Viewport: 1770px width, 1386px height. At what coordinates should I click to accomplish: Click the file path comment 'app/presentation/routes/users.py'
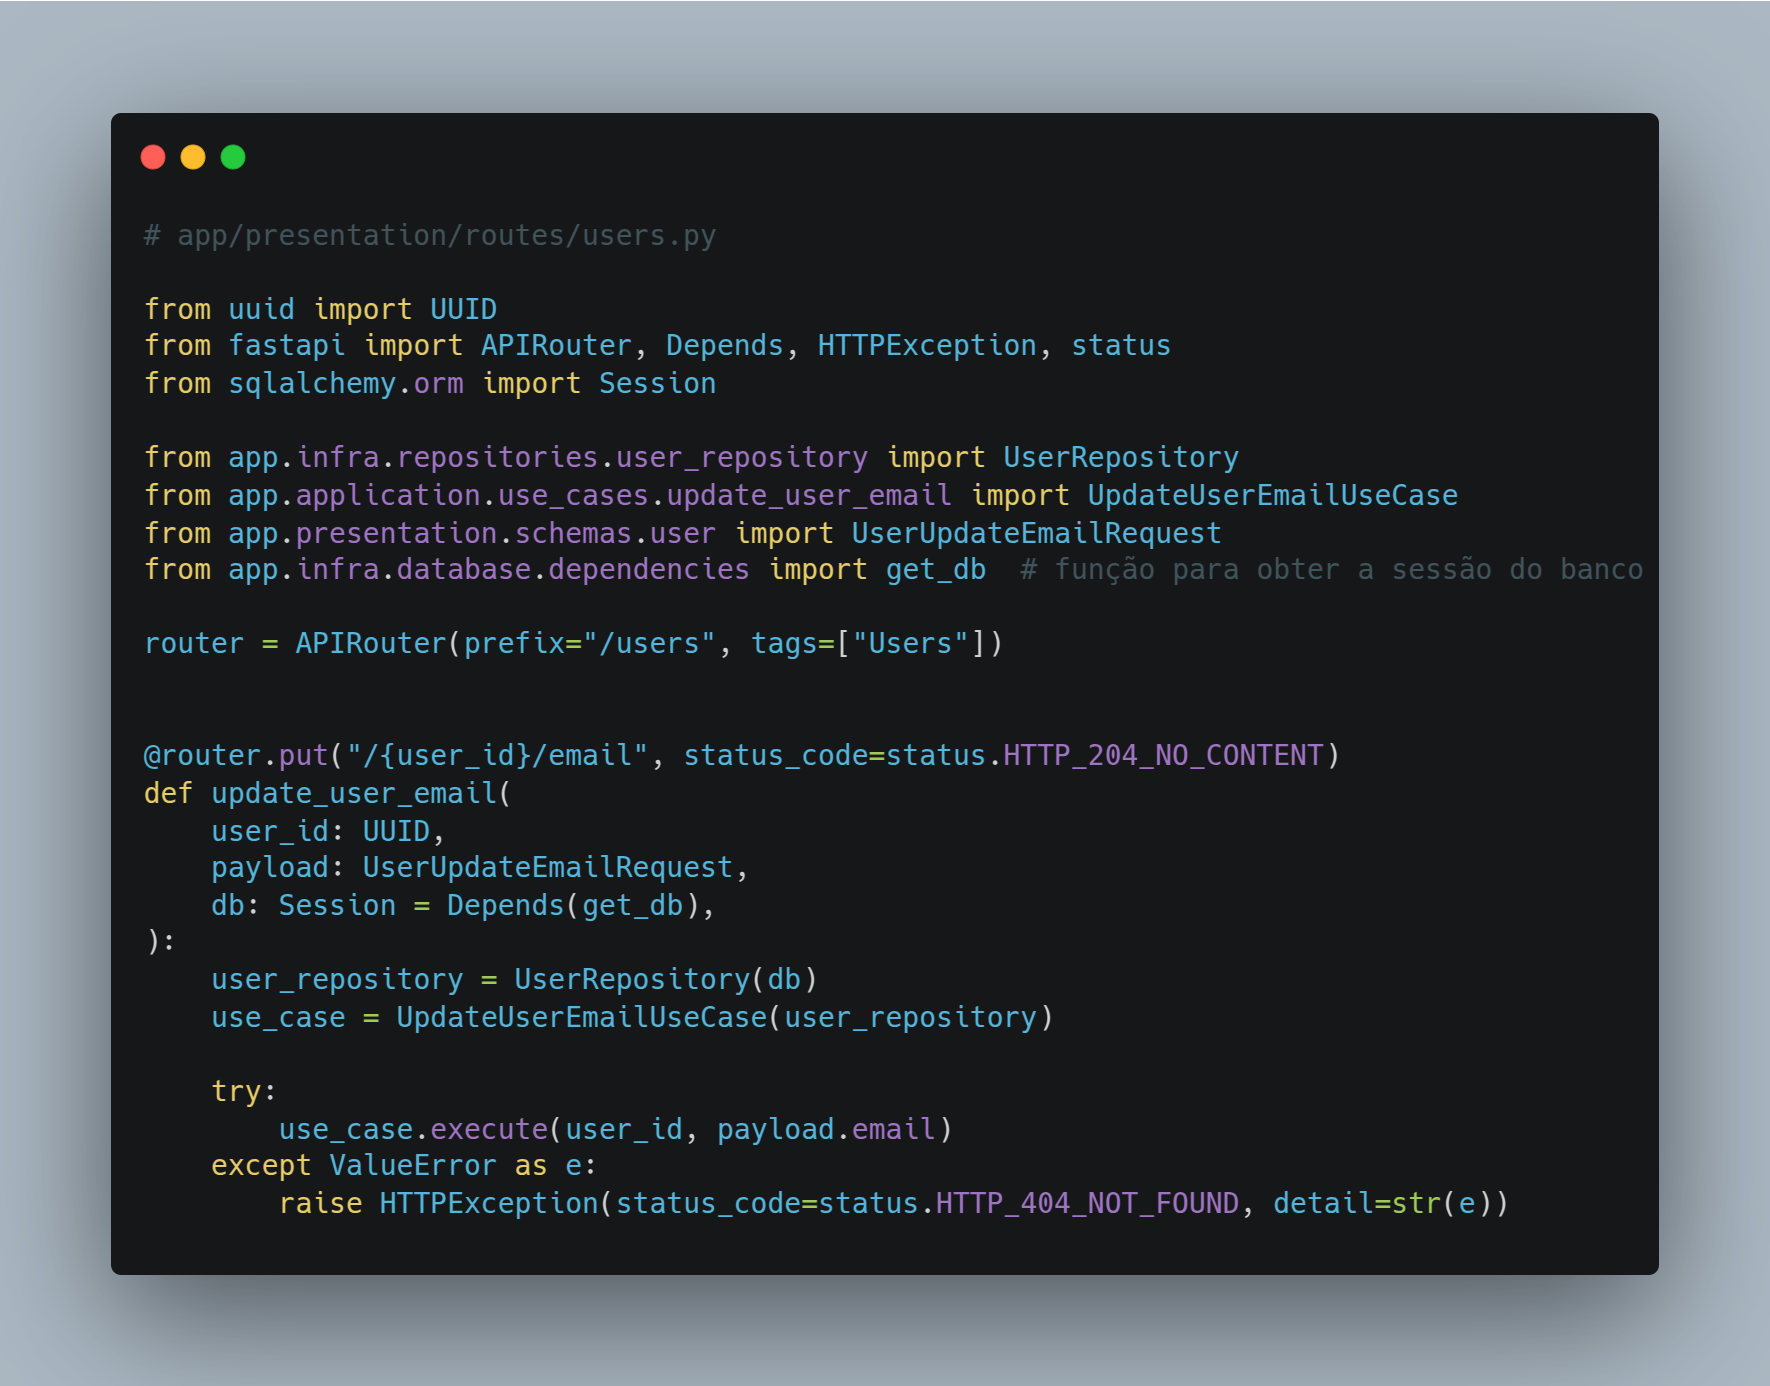pos(447,235)
